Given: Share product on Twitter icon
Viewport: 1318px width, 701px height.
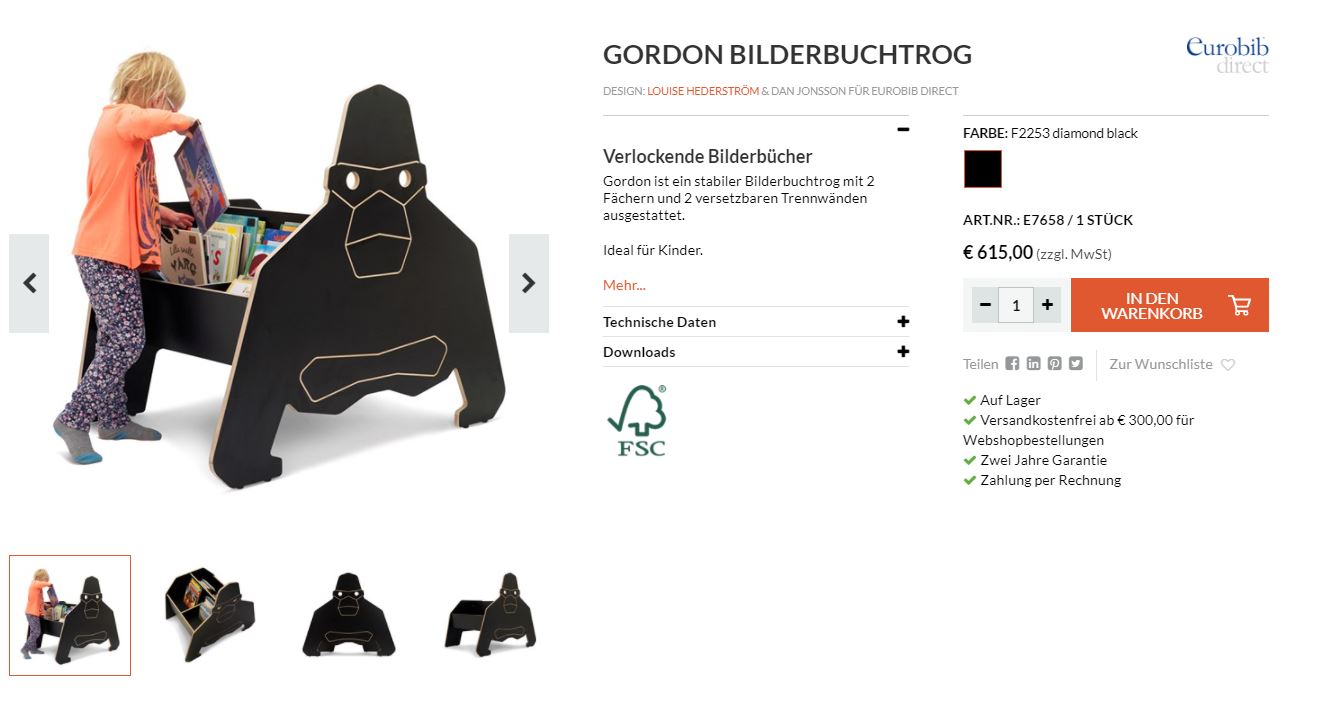Looking at the screenshot, I should pyautogui.click(x=1075, y=364).
